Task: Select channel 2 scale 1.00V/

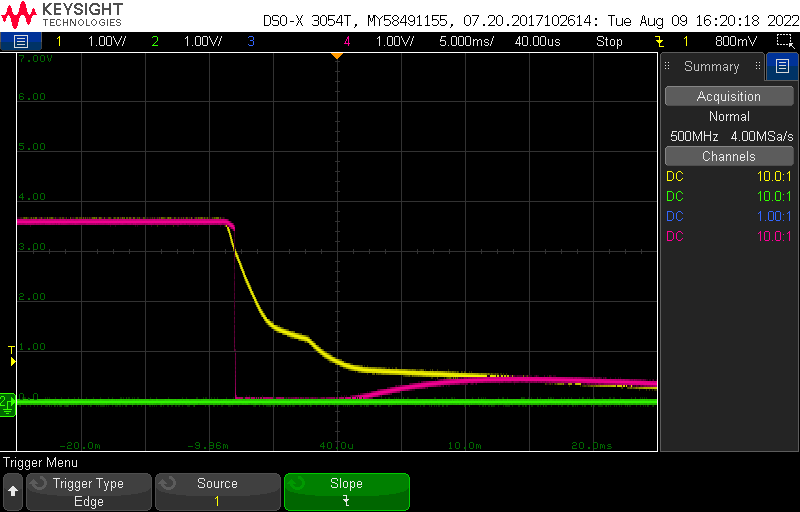Action: click(203, 41)
